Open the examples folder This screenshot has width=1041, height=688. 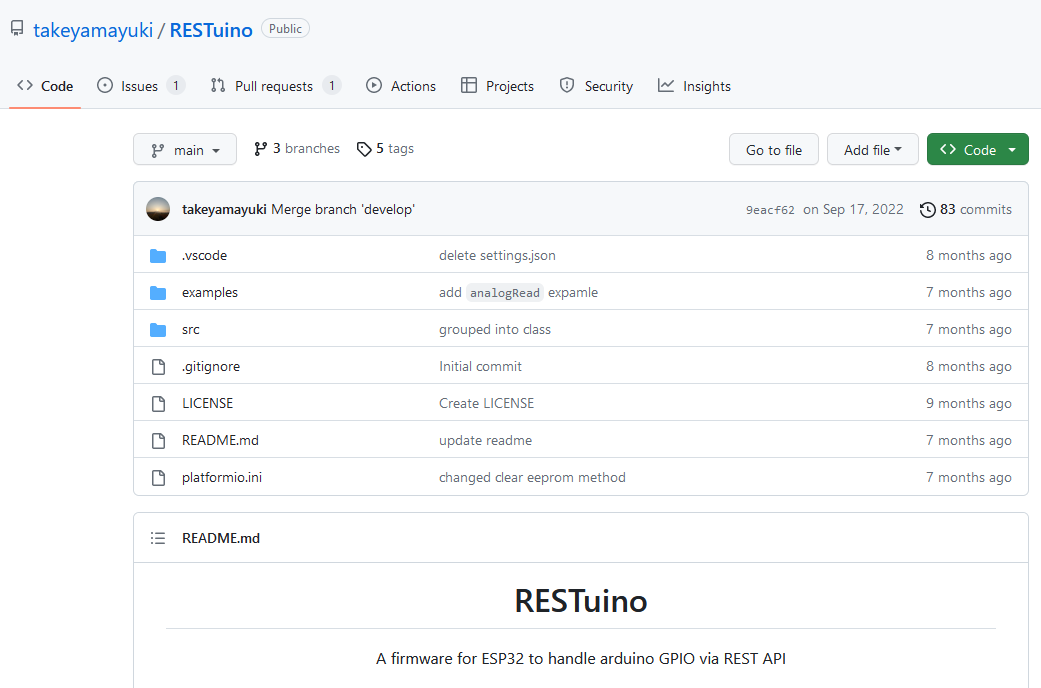click(x=210, y=293)
